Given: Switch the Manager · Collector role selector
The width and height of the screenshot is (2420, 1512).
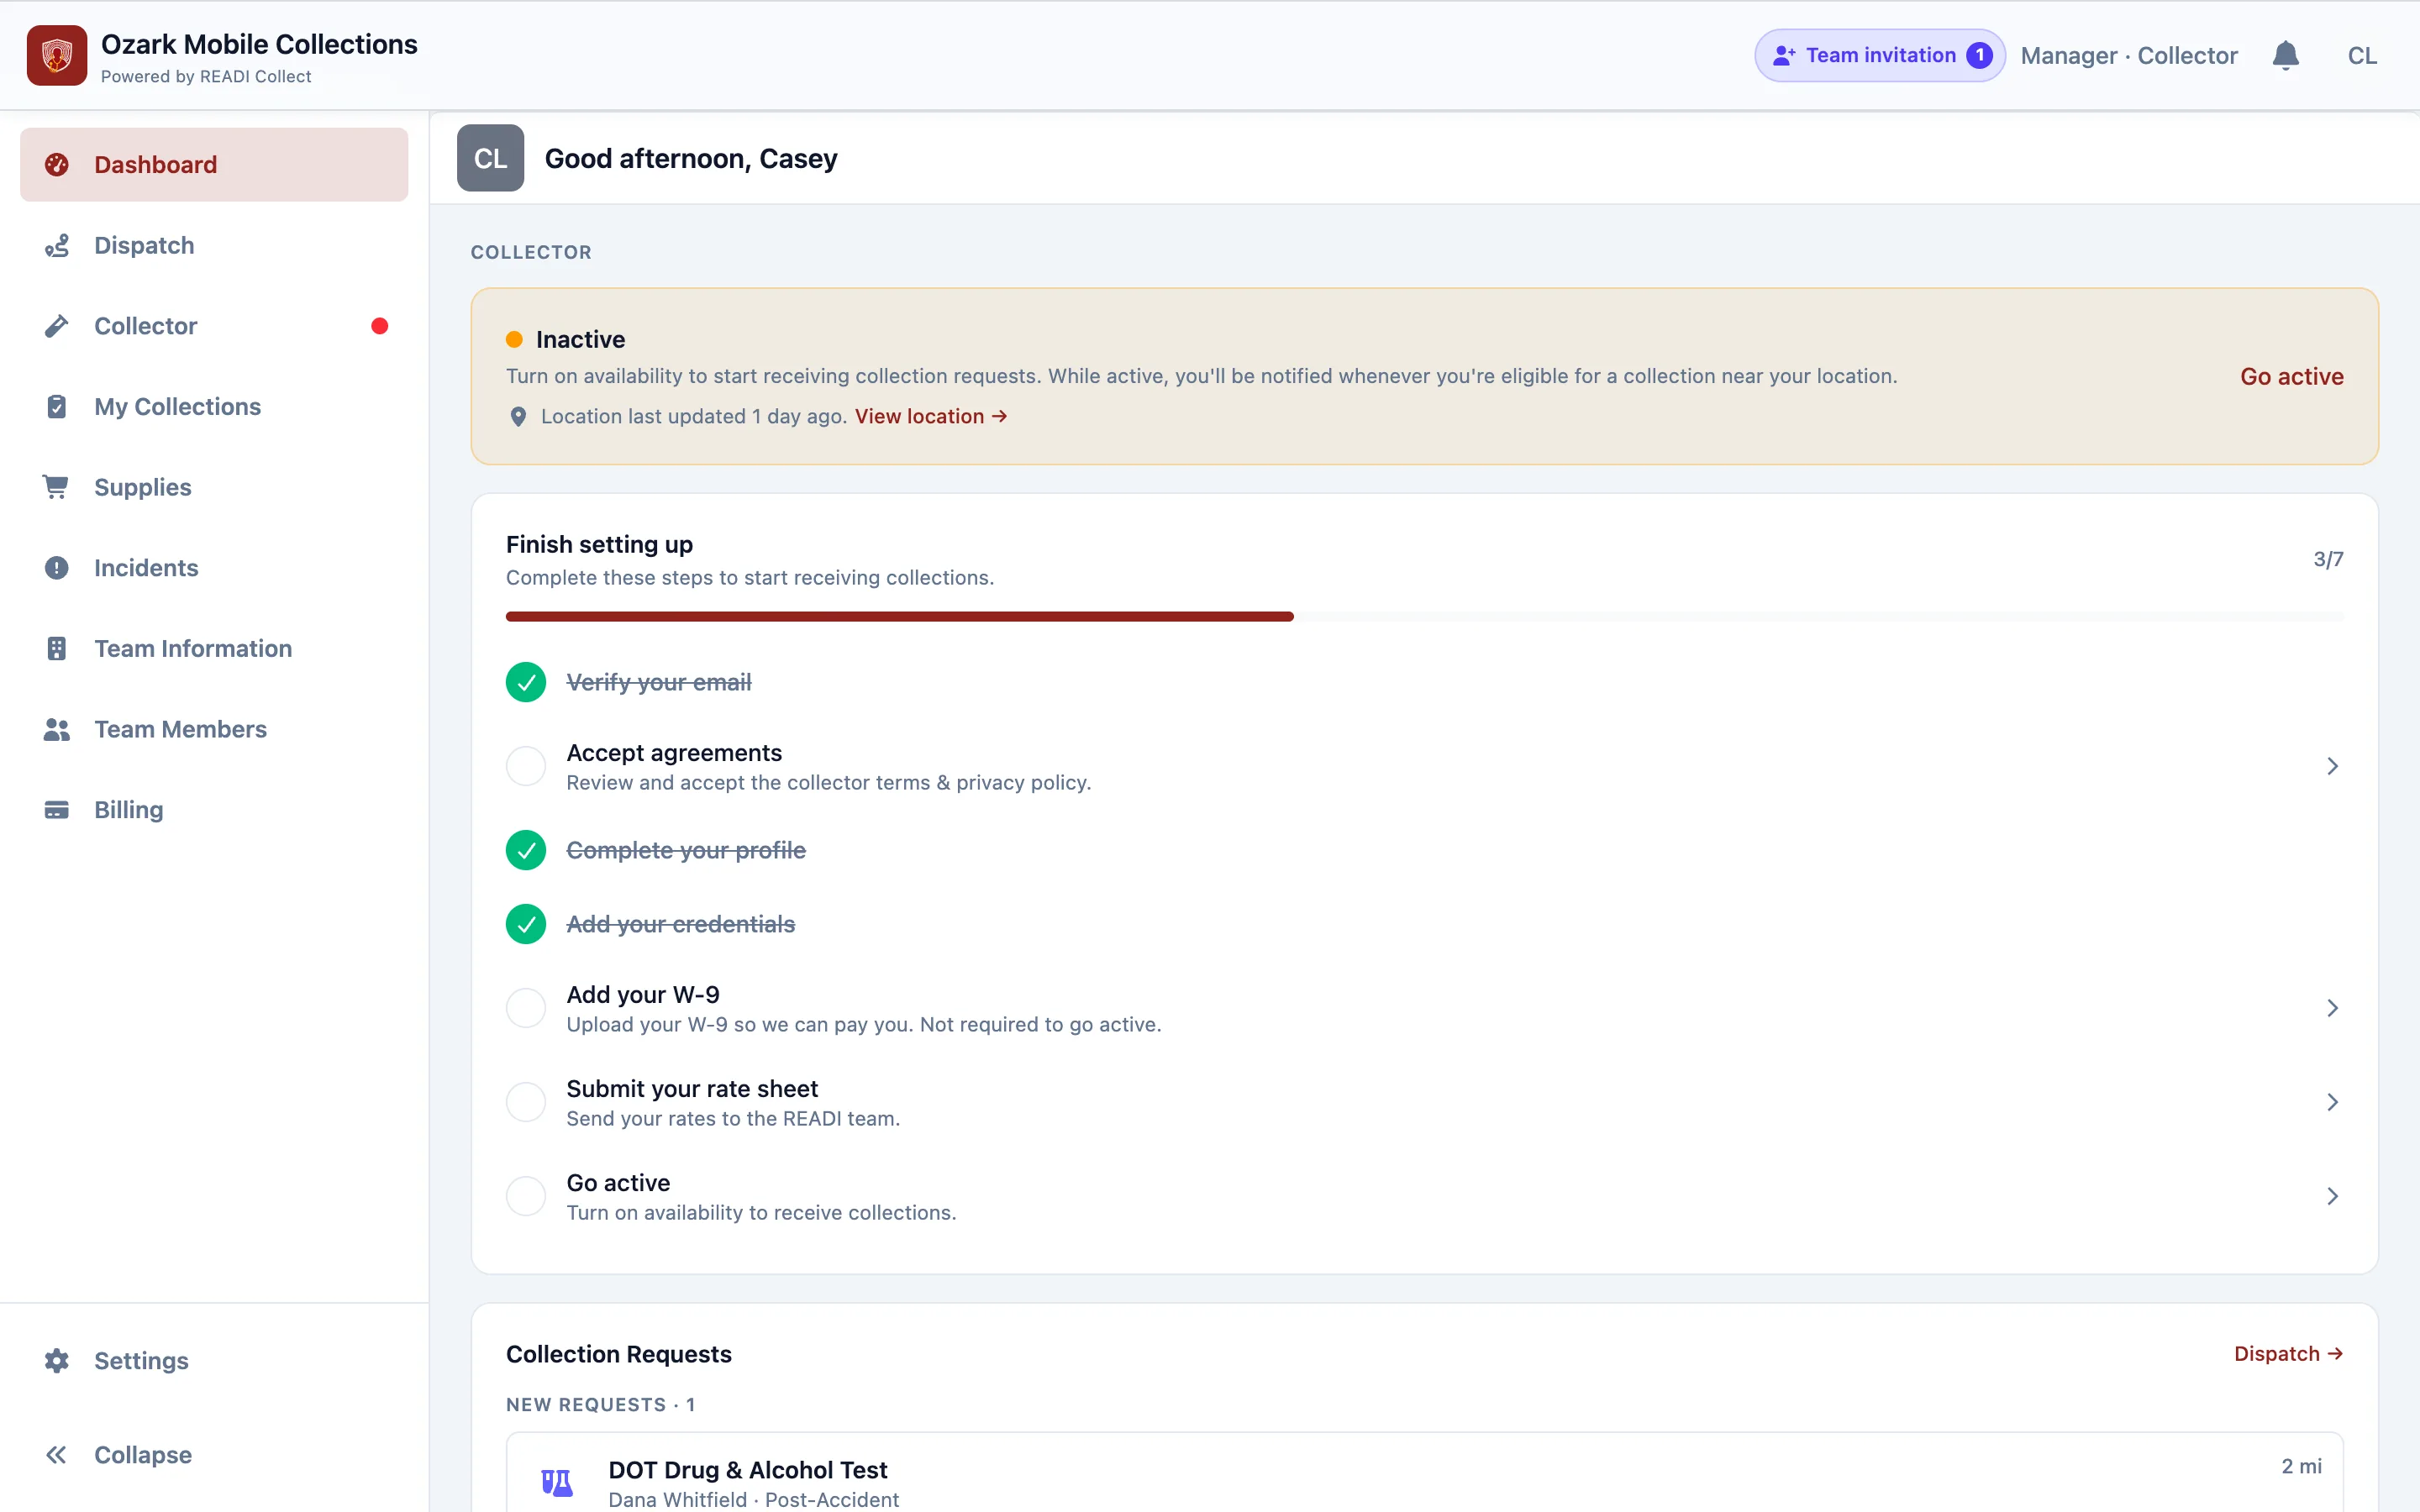Looking at the screenshot, I should pyautogui.click(x=2129, y=55).
